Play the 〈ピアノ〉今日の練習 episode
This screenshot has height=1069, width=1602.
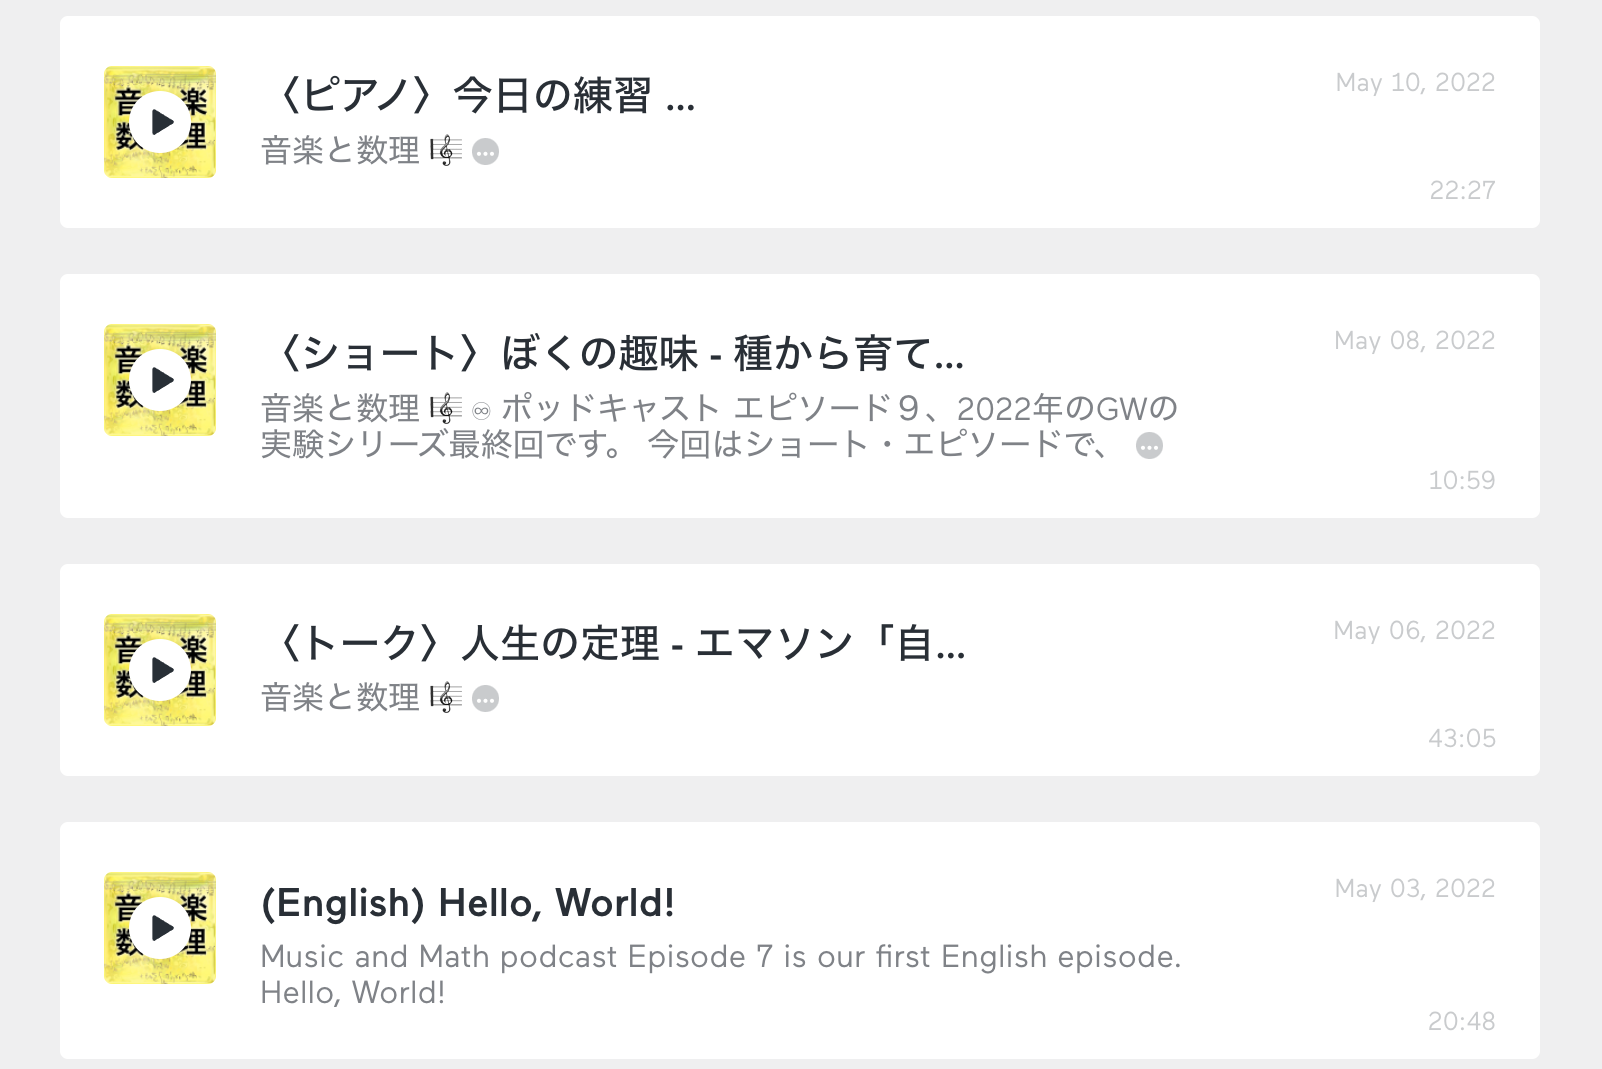pyautogui.click(x=160, y=122)
